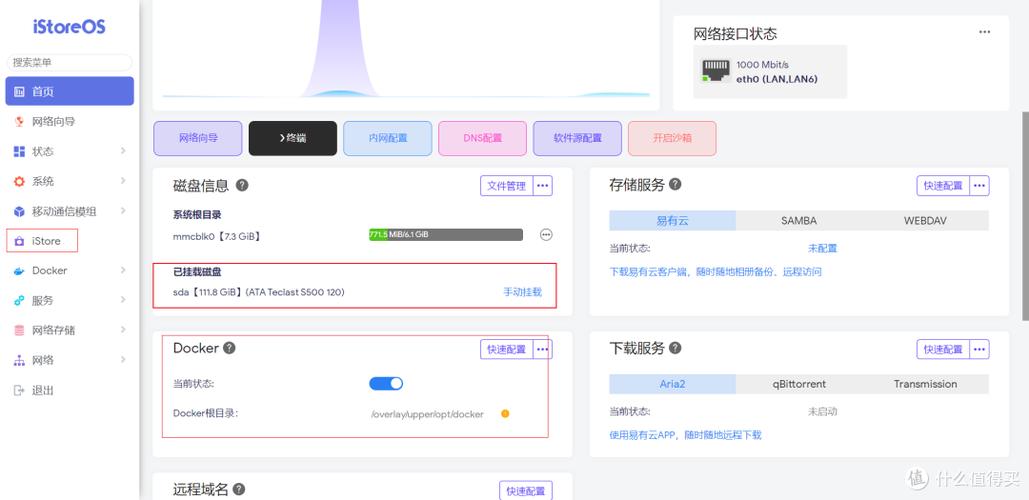Open the 首页 menu item

70,91
